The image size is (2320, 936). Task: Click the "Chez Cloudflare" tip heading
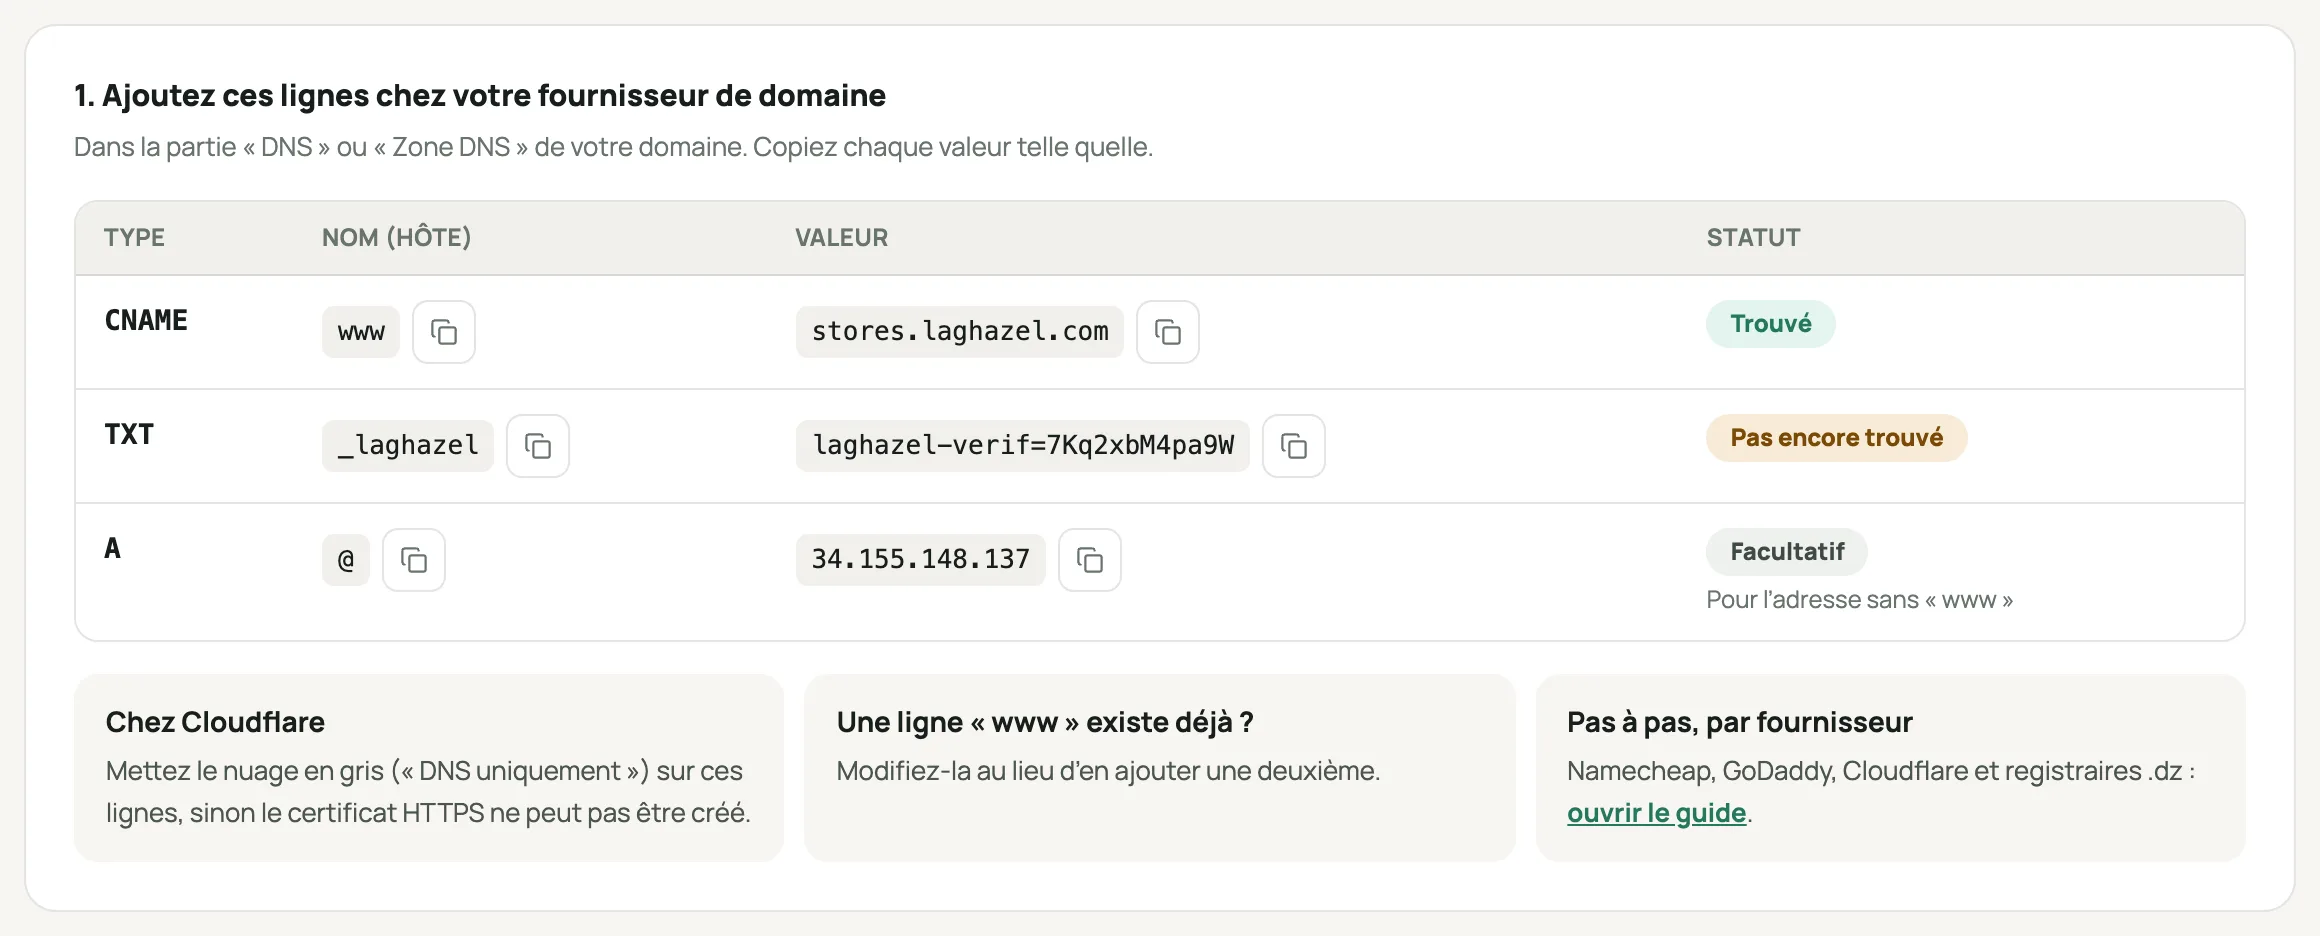coord(215,722)
